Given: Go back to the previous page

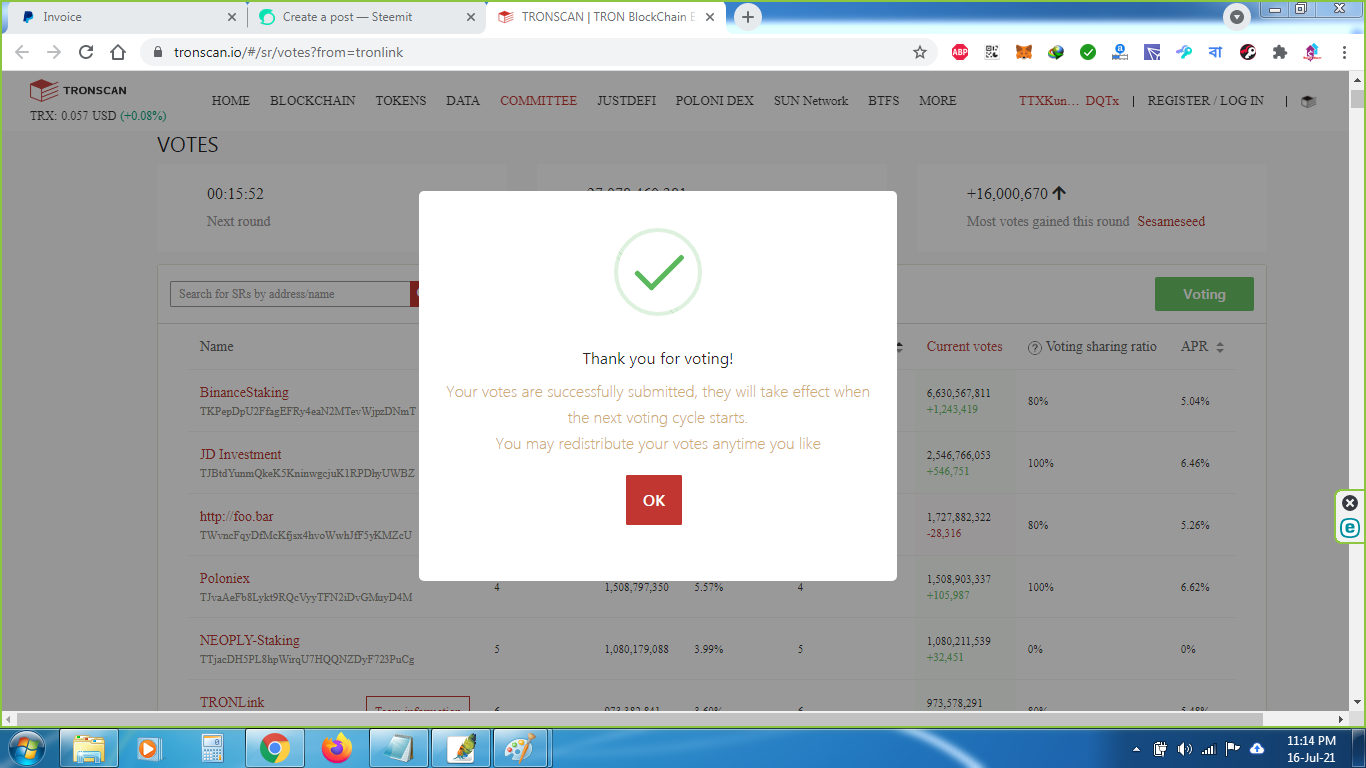Looking at the screenshot, I should 22,52.
